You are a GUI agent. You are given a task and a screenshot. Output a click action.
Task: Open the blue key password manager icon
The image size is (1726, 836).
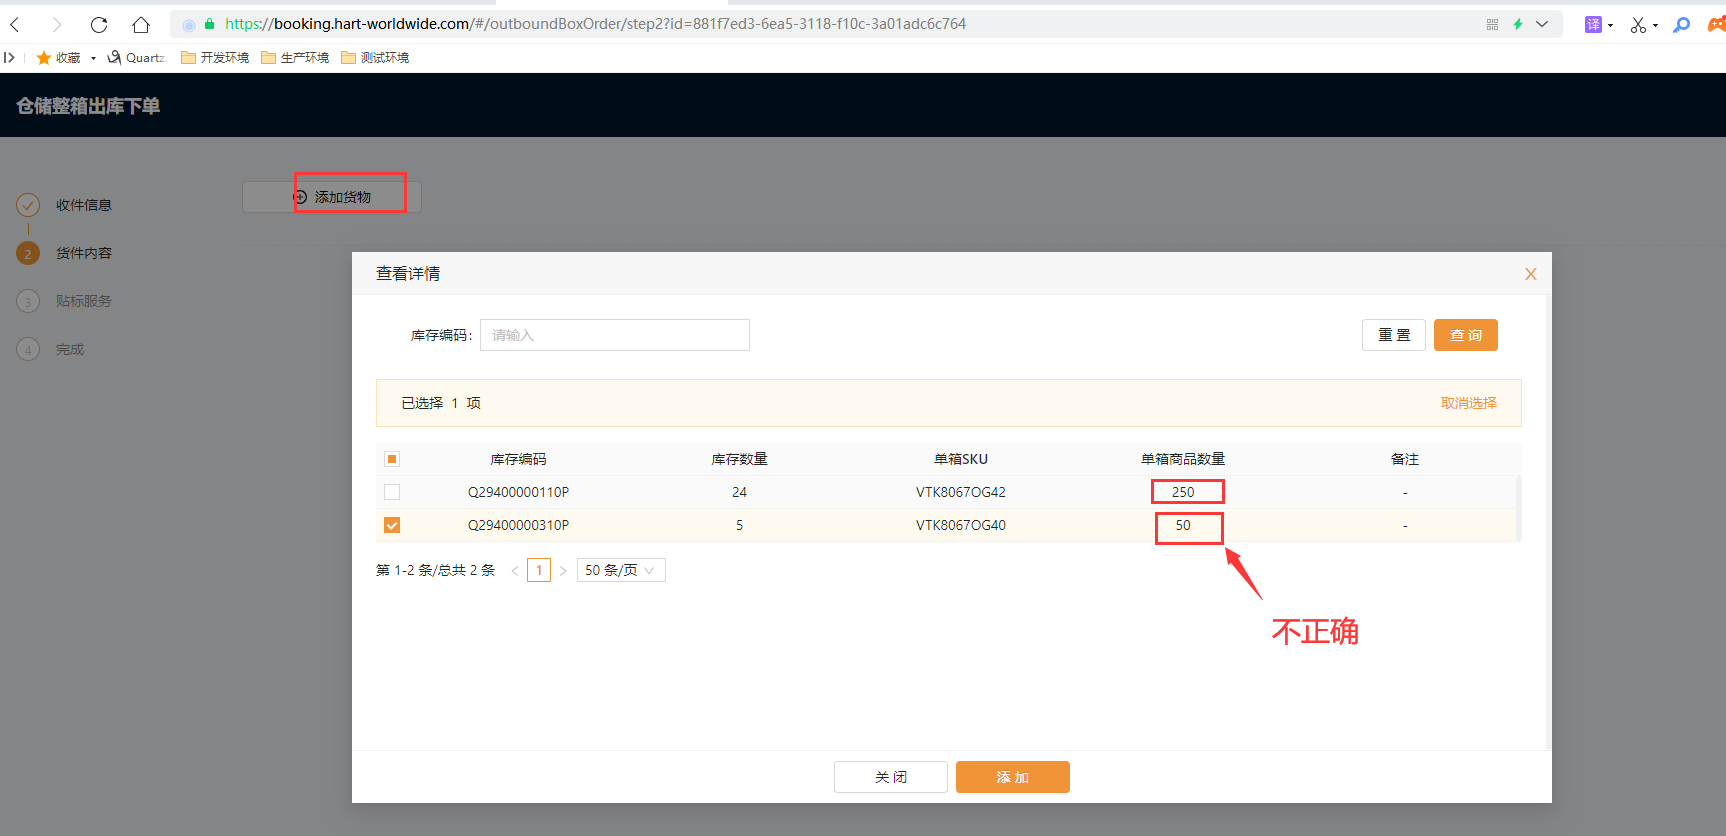[x=1682, y=25]
